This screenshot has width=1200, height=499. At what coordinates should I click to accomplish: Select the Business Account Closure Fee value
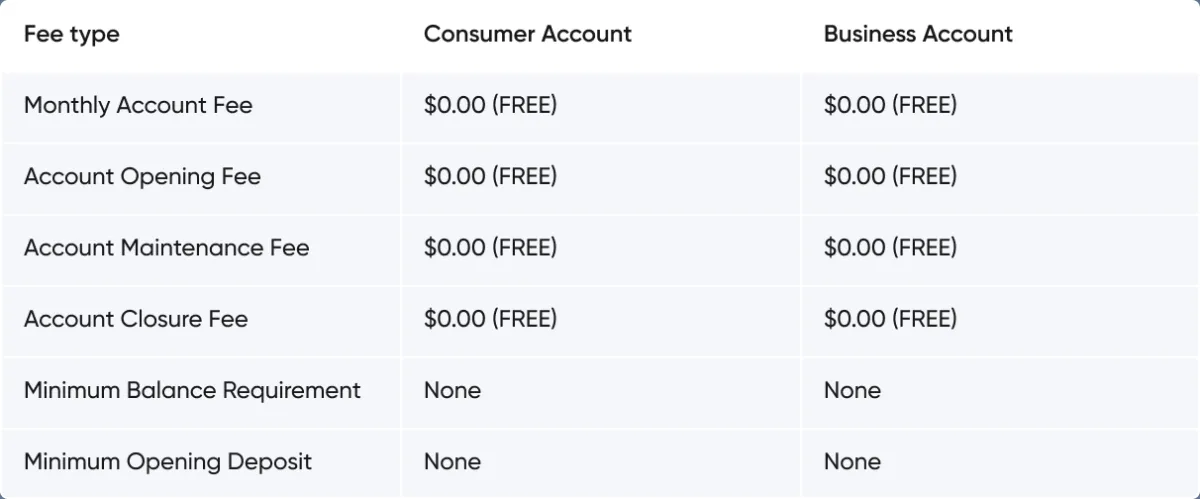(x=890, y=319)
